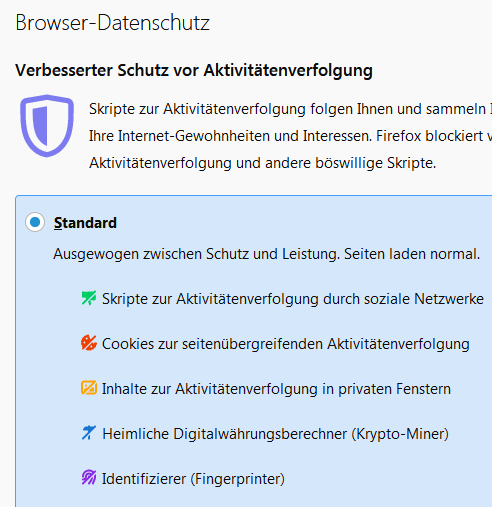Screen dimensions: 492x507
Task: Click 'Verbesserter Schutz vor Aktivitätenverfolgung' heading
Action: pos(194,71)
